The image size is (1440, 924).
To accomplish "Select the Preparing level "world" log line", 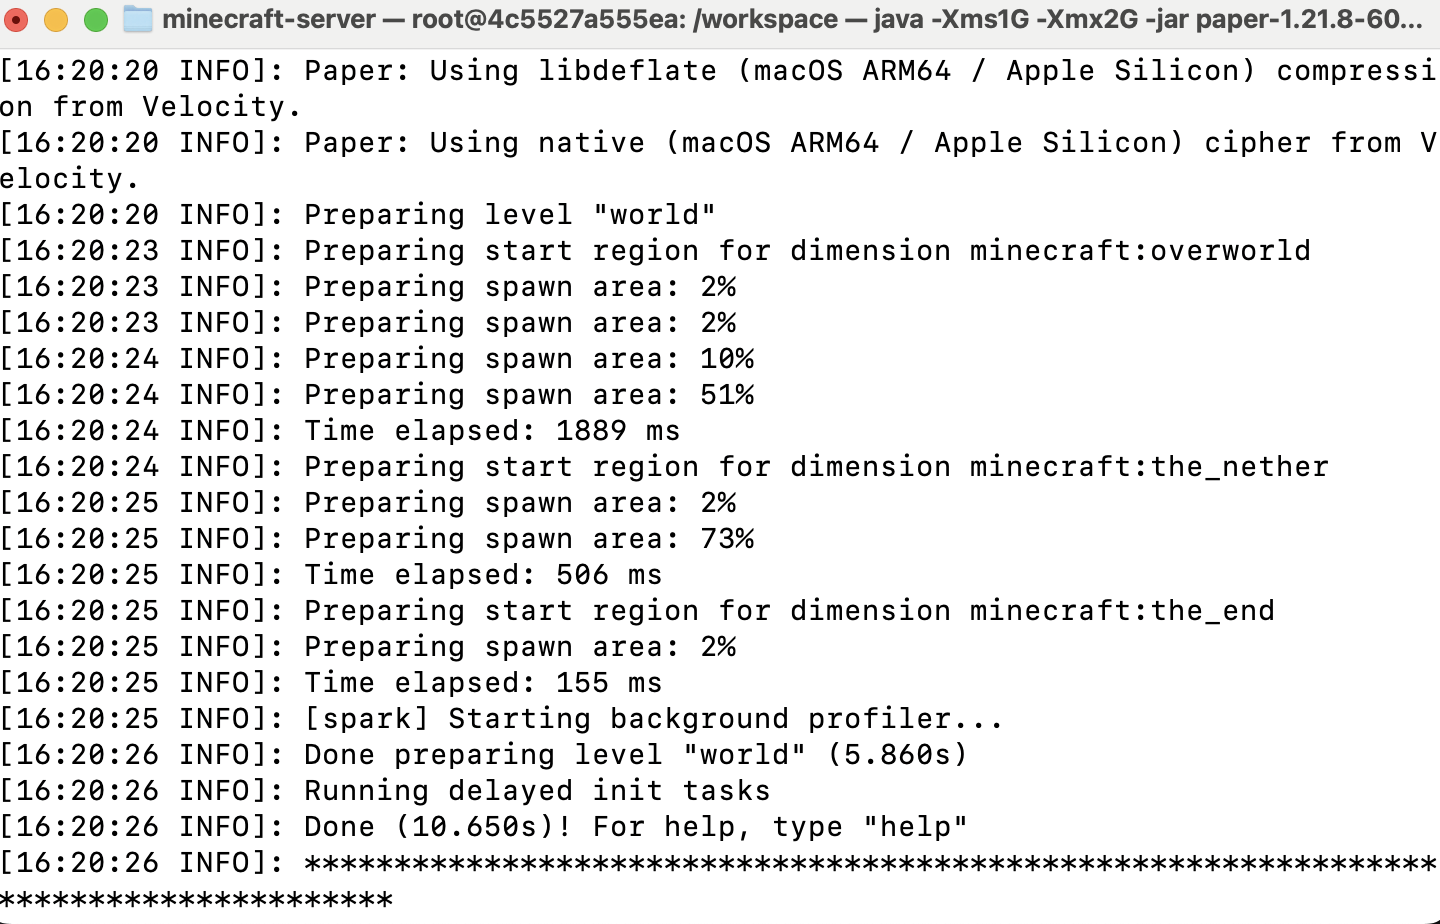I will point(509,215).
